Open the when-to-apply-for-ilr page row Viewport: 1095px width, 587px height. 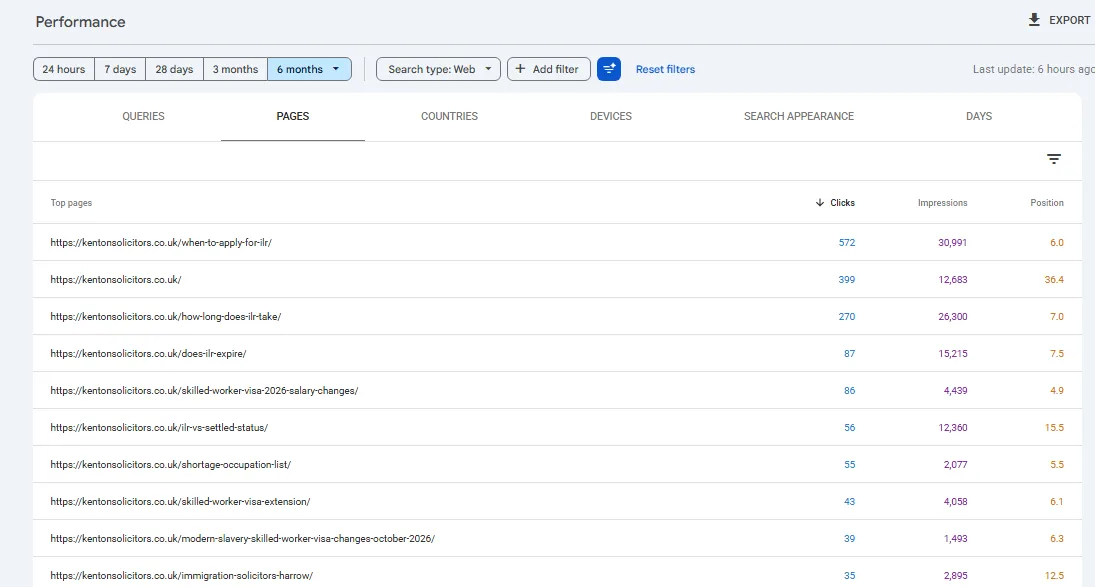click(557, 242)
